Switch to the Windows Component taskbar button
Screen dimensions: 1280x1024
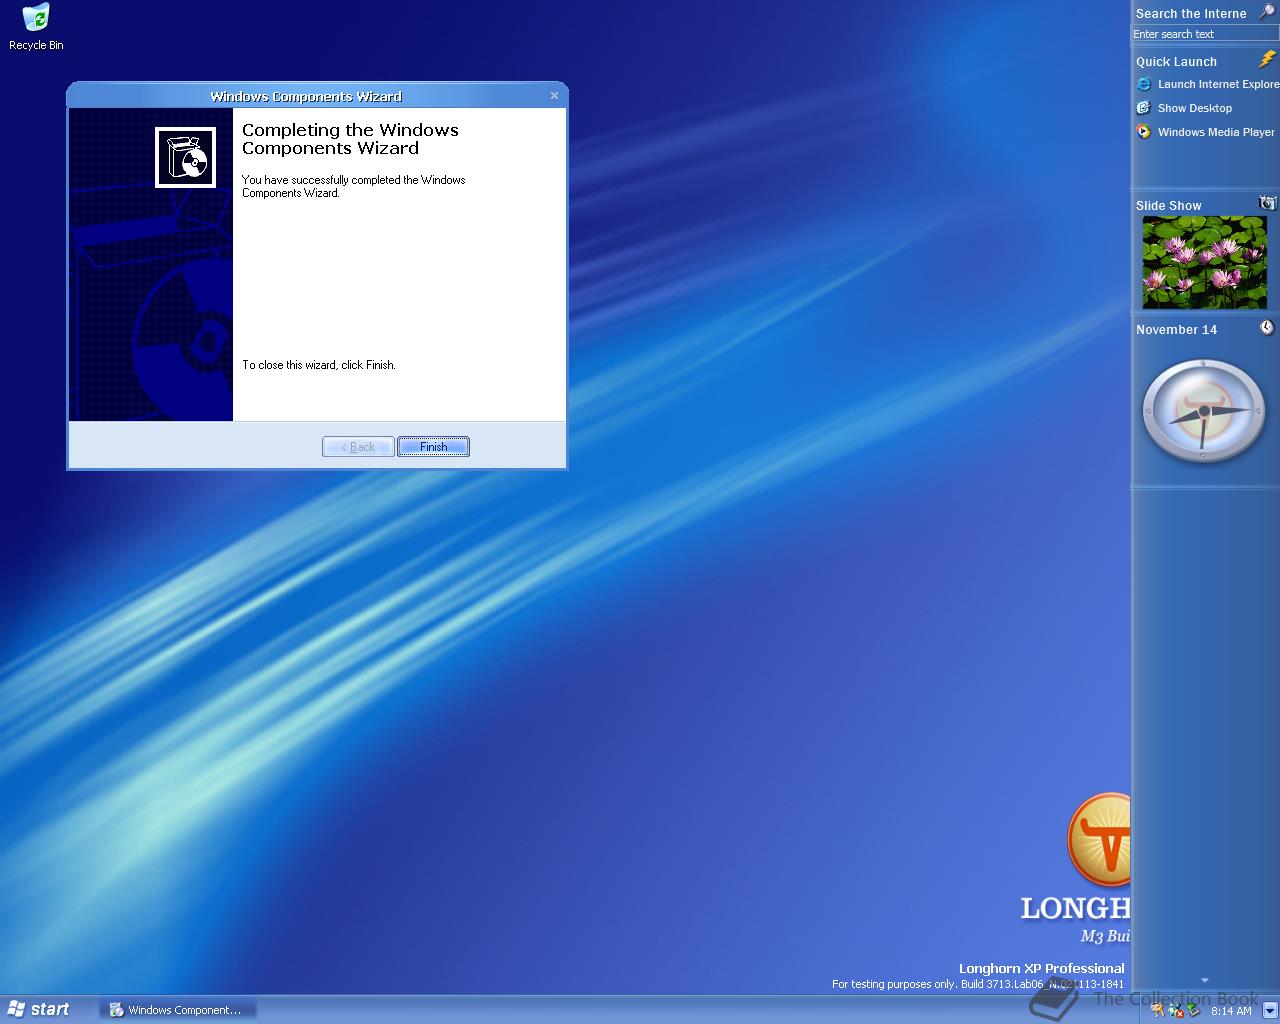point(177,1010)
